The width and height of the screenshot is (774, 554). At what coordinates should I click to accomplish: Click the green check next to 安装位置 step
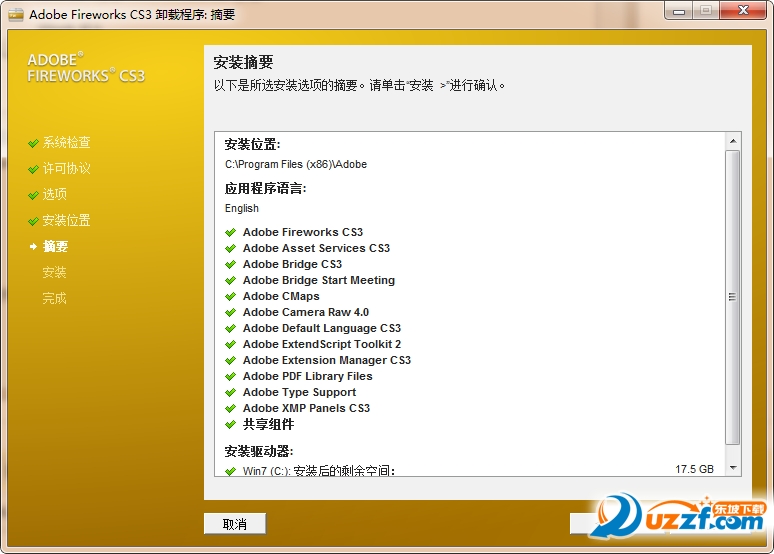(x=34, y=221)
